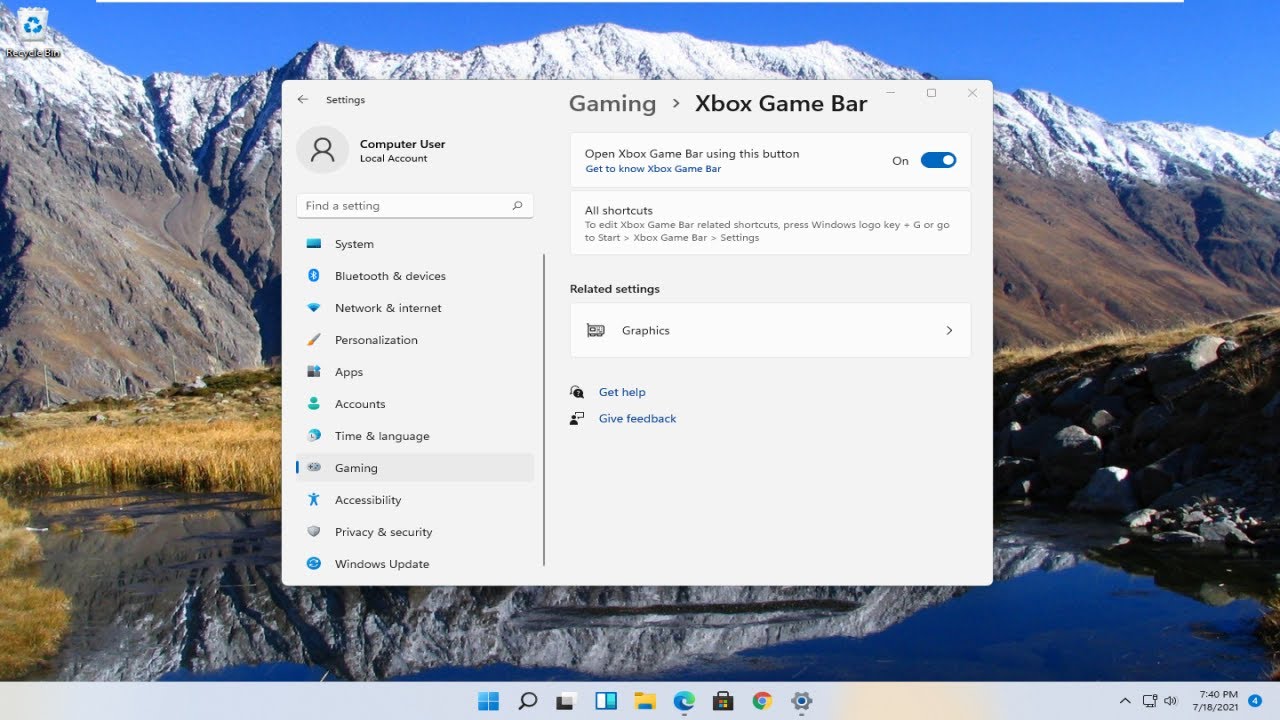This screenshot has width=1280, height=720.
Task: Select Privacy & security category
Action: [415, 532]
